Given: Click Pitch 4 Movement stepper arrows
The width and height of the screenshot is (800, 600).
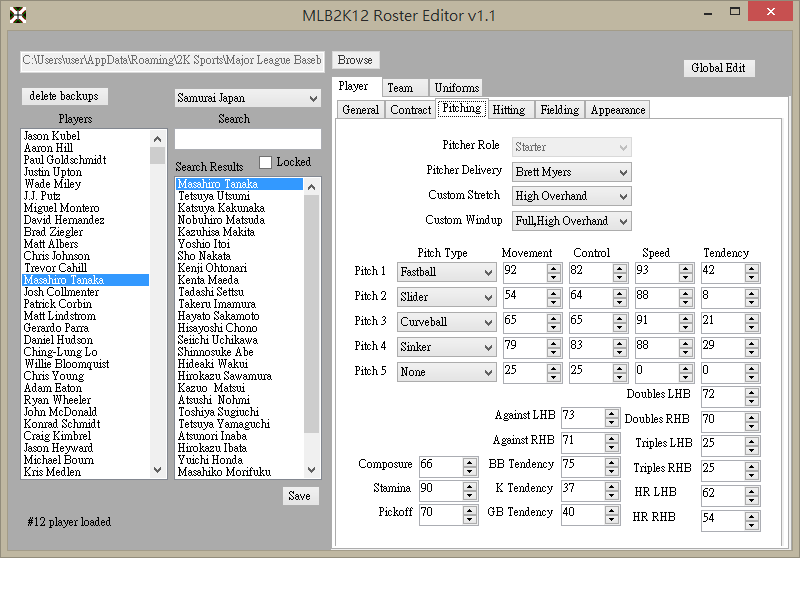Looking at the screenshot, I should coord(553,347).
